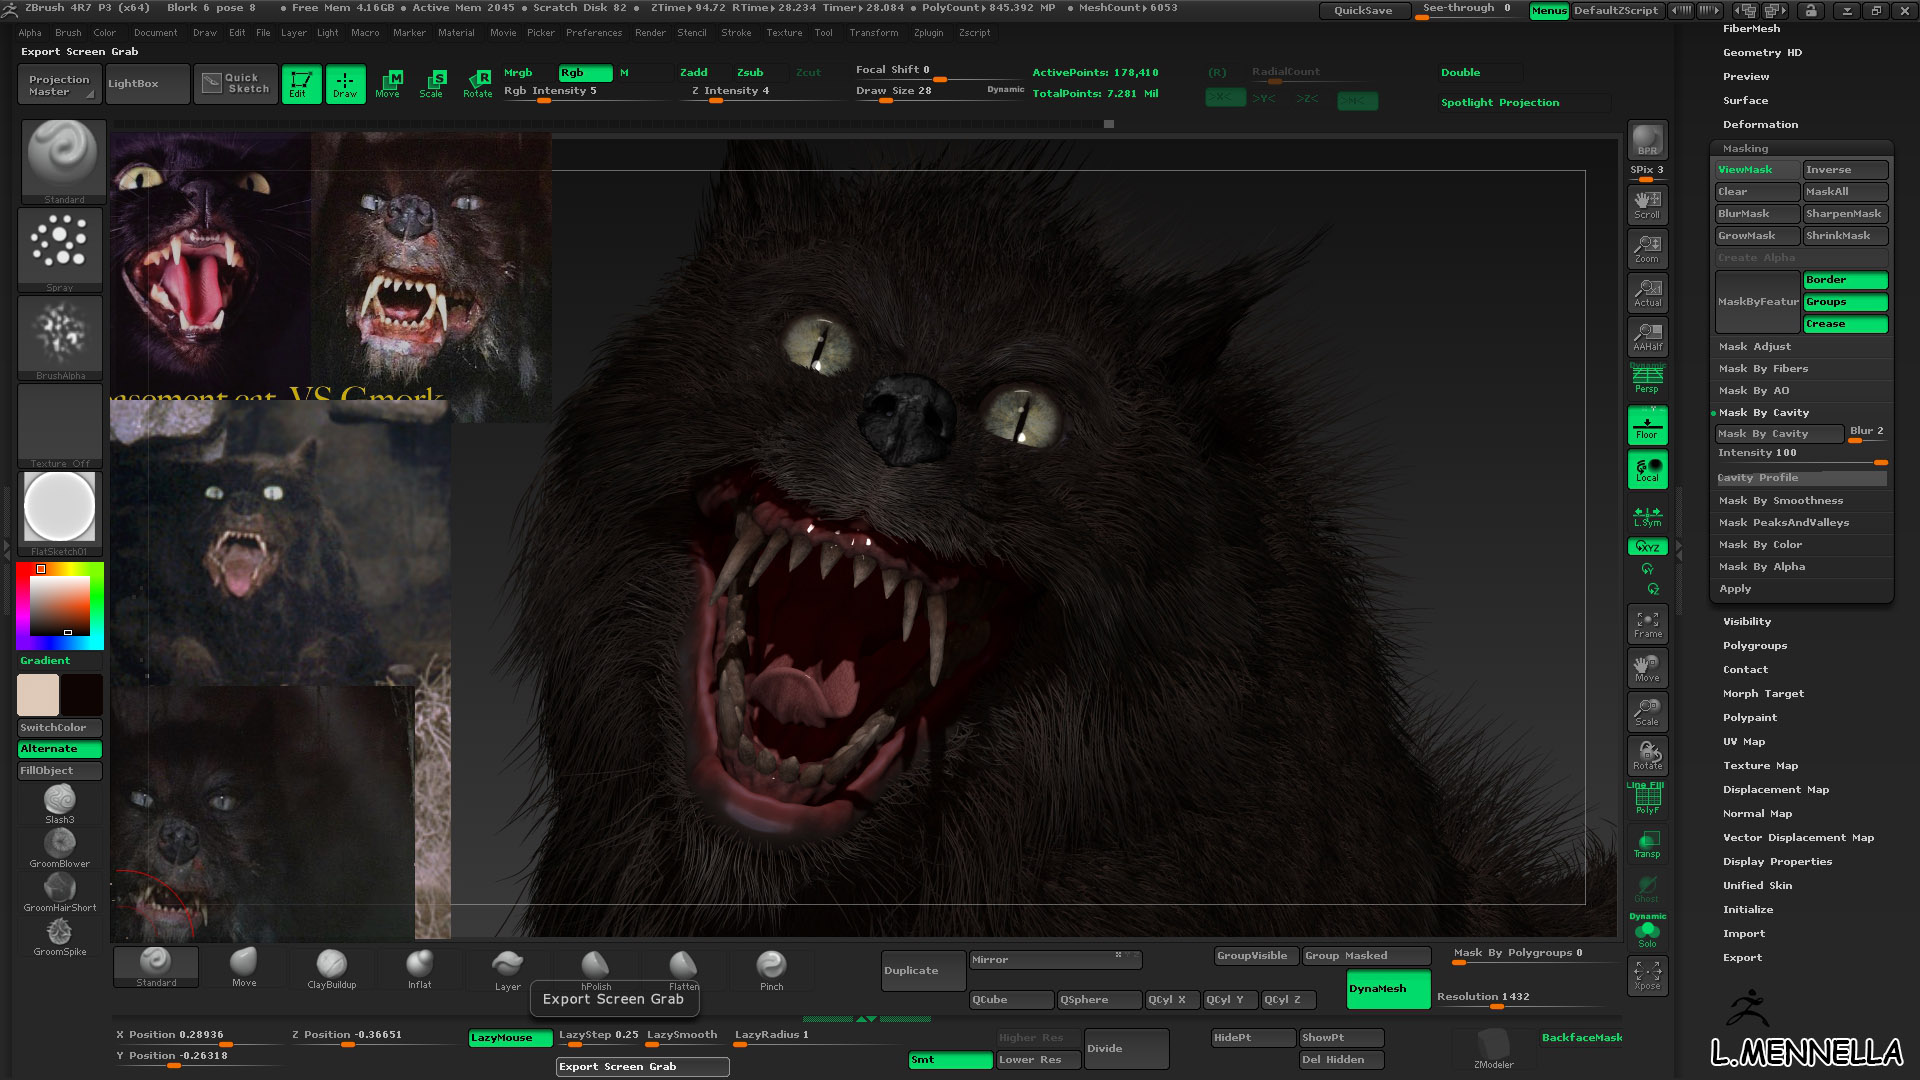Screen dimensions: 1920x1080
Task: Select the Inflat brush in bottom shelf
Action: pyautogui.click(x=420, y=968)
